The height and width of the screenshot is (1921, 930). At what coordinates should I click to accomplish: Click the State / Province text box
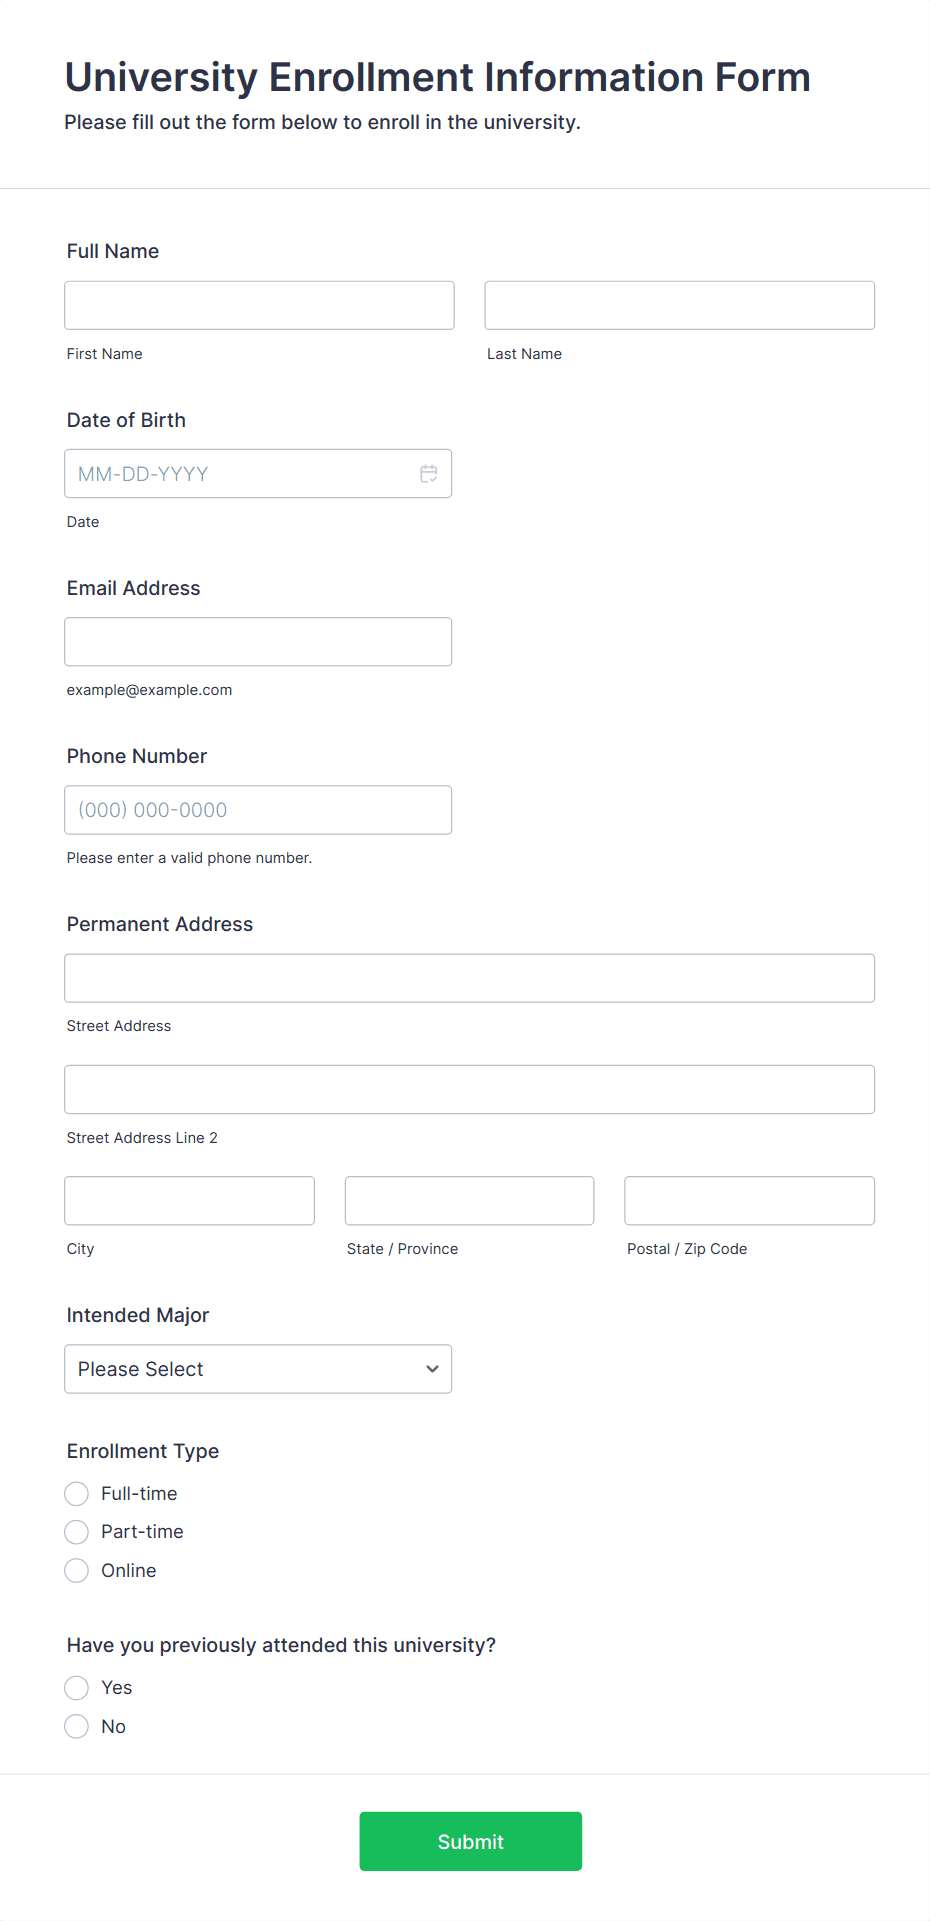tap(469, 1201)
